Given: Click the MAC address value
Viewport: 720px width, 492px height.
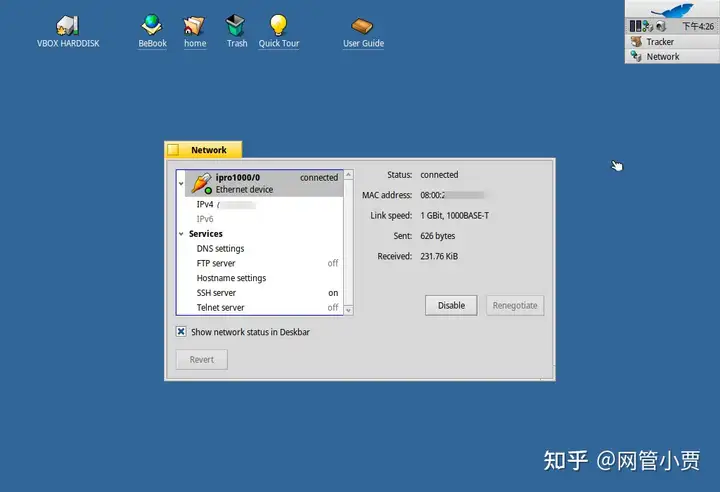Looking at the screenshot, I should tap(452, 195).
